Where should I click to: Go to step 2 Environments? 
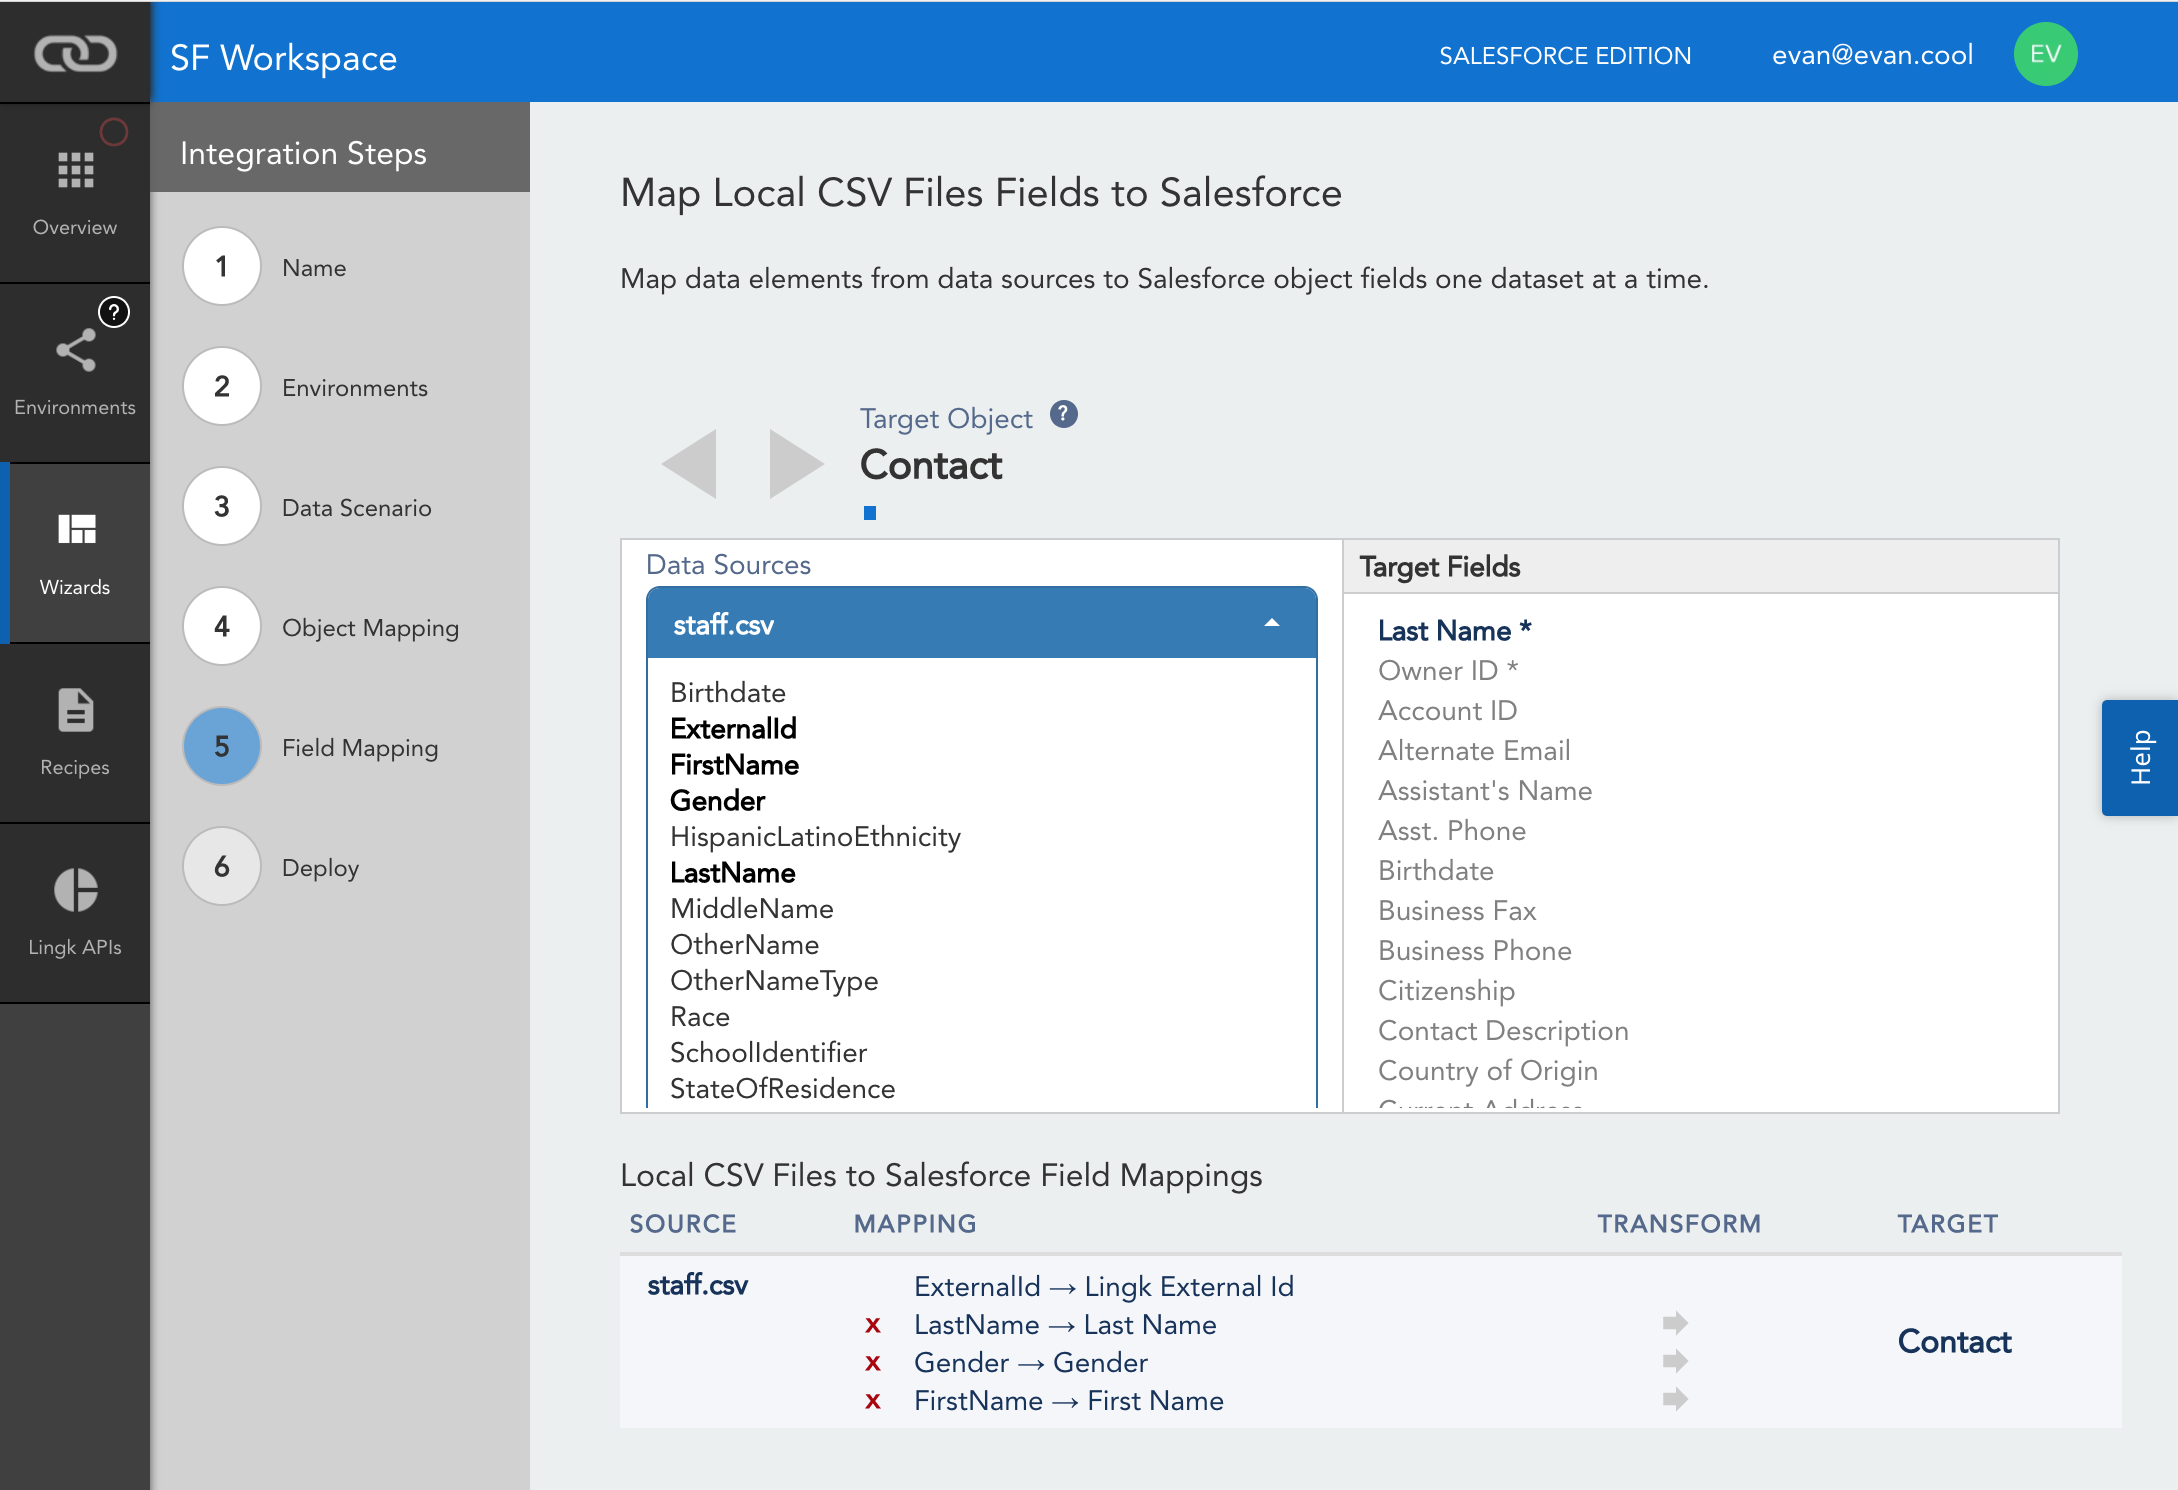pyautogui.click(x=222, y=386)
